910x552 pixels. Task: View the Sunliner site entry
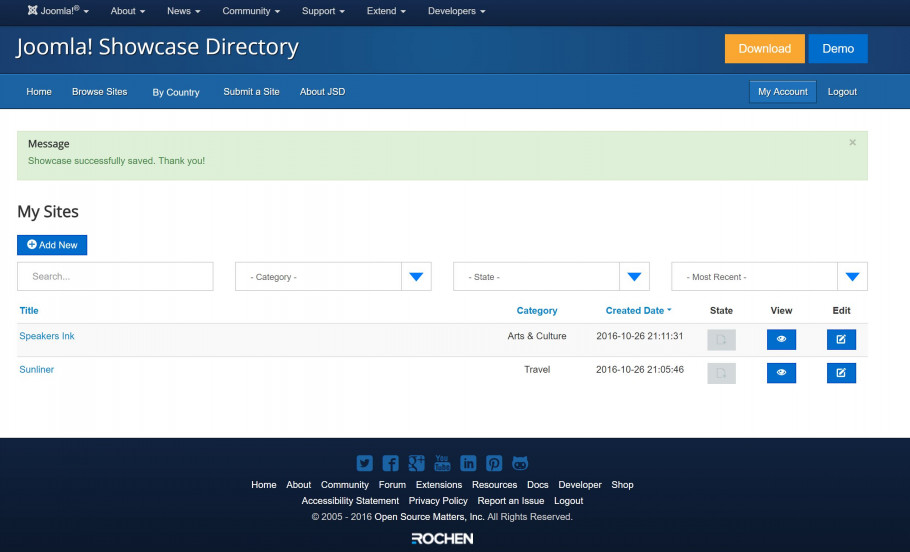pyautogui.click(x=781, y=373)
